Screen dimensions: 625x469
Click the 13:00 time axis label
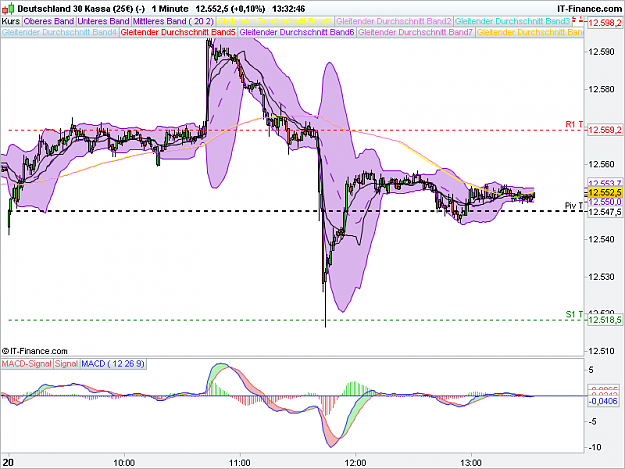click(x=471, y=463)
